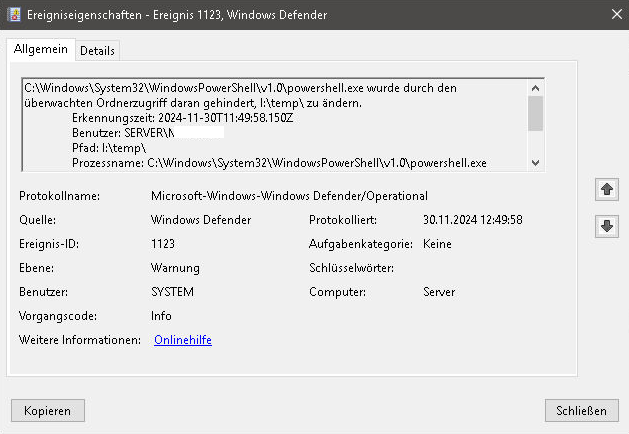Click the Aufgabenkategorie value Keine
The width and height of the screenshot is (629, 434).
437,244
